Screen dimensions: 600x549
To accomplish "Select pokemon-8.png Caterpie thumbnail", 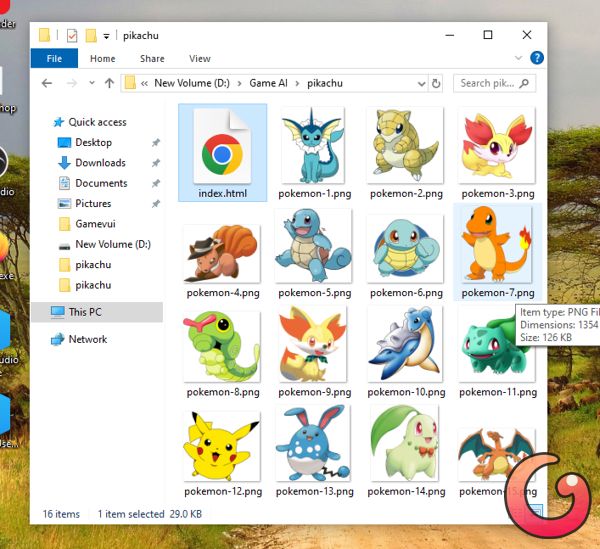I will [222, 347].
